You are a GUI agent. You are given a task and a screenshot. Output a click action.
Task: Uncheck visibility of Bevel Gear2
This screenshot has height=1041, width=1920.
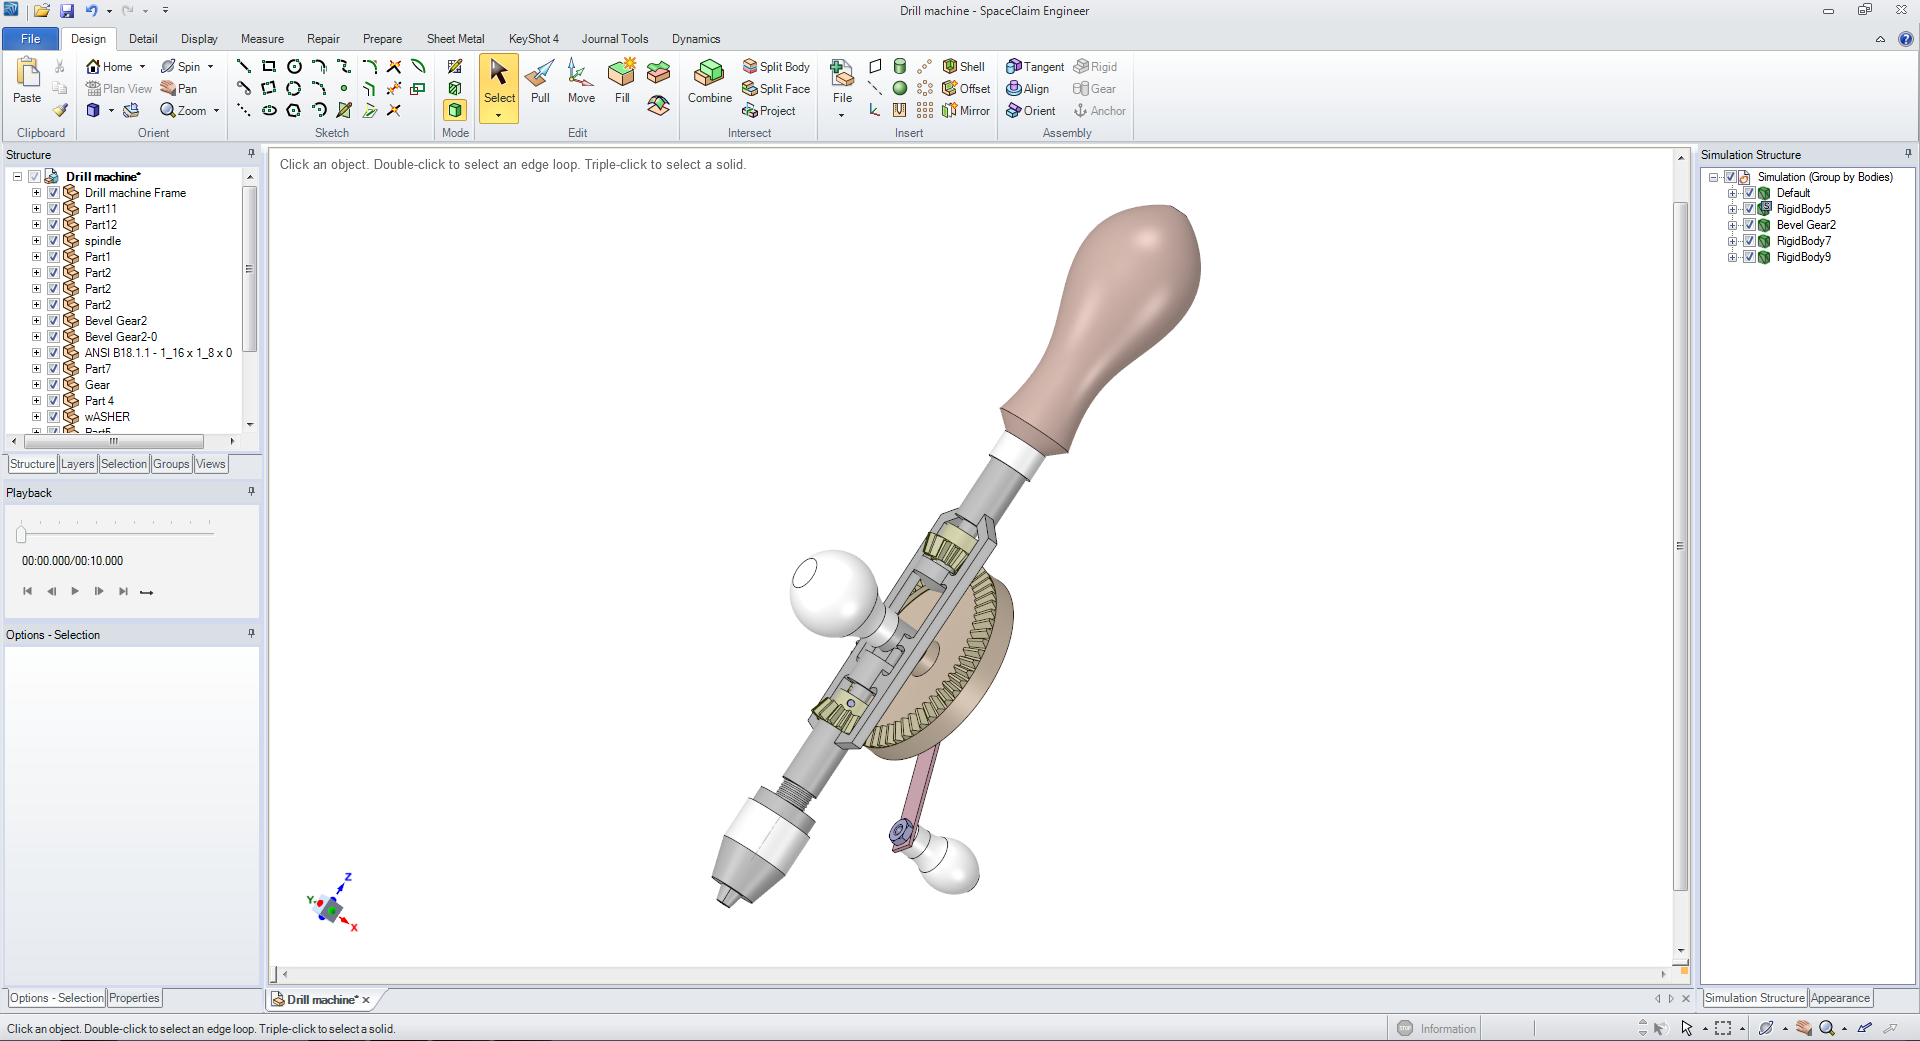[x=53, y=320]
